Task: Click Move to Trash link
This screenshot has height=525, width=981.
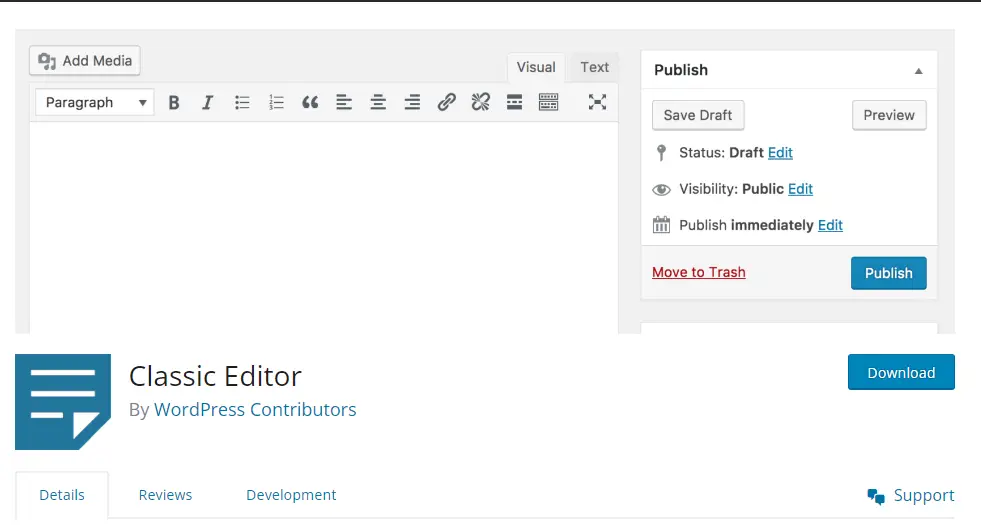Action: coord(699,272)
